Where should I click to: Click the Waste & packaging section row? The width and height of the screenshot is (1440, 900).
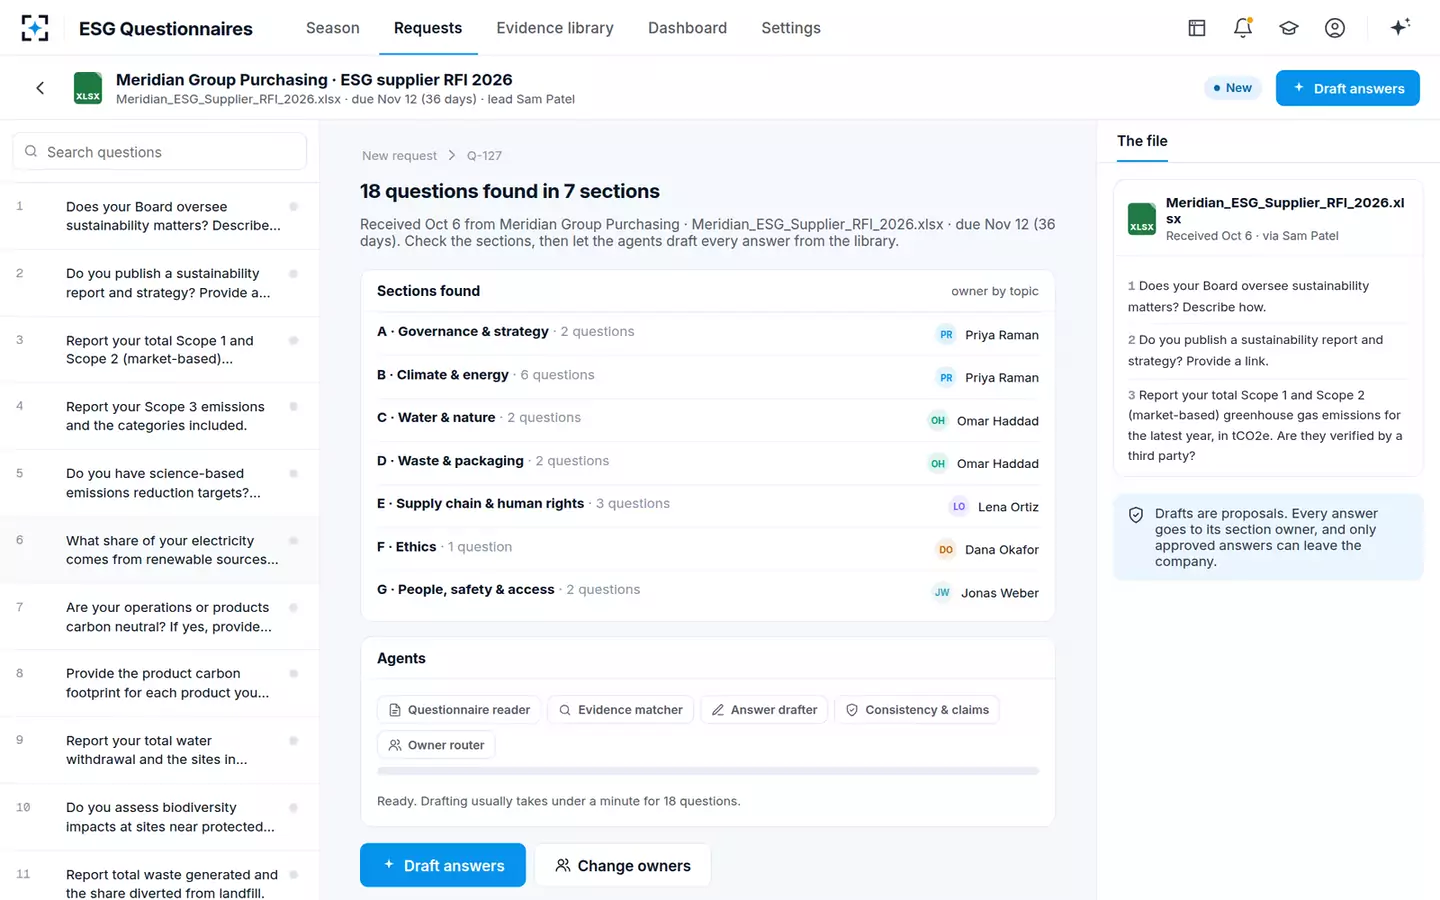tap(708, 463)
